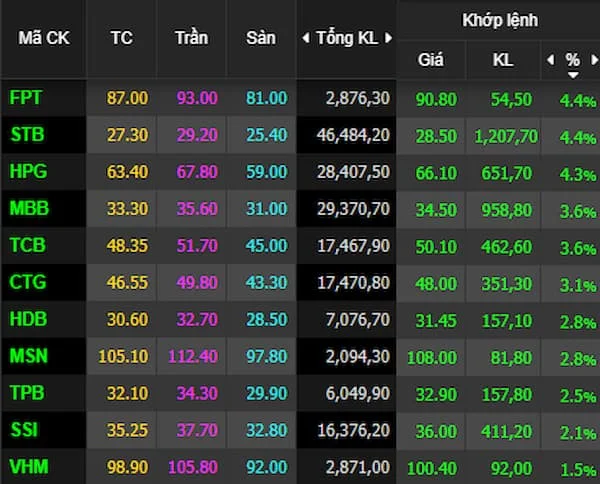Select MBB matched price 34.50
Screen dimensions: 600x484
point(436,210)
